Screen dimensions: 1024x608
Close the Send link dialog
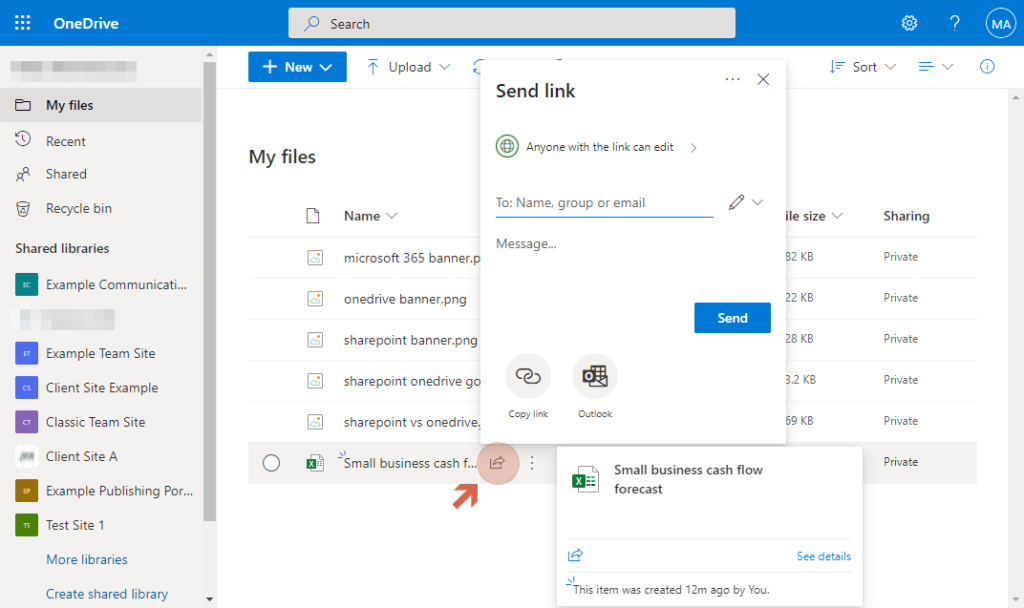point(763,79)
